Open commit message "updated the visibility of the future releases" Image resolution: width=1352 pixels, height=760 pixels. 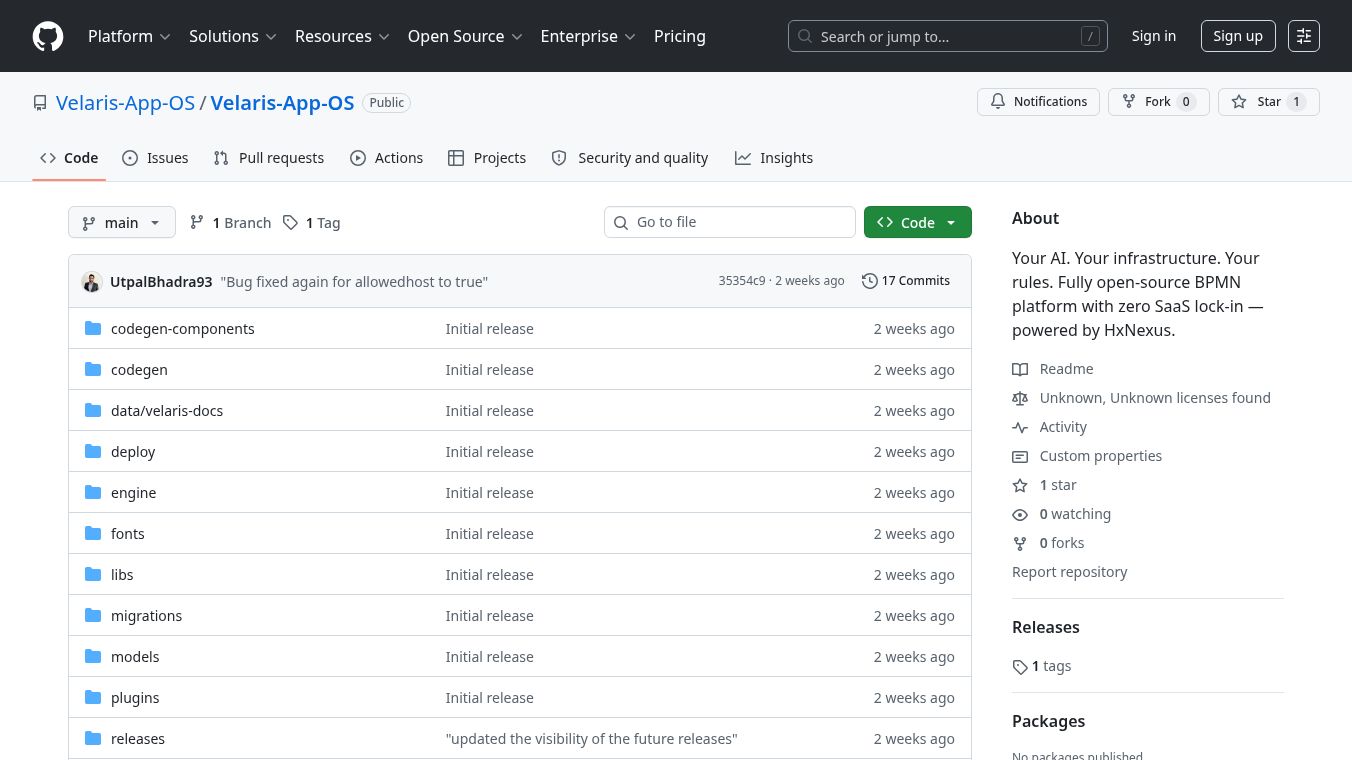click(x=592, y=739)
